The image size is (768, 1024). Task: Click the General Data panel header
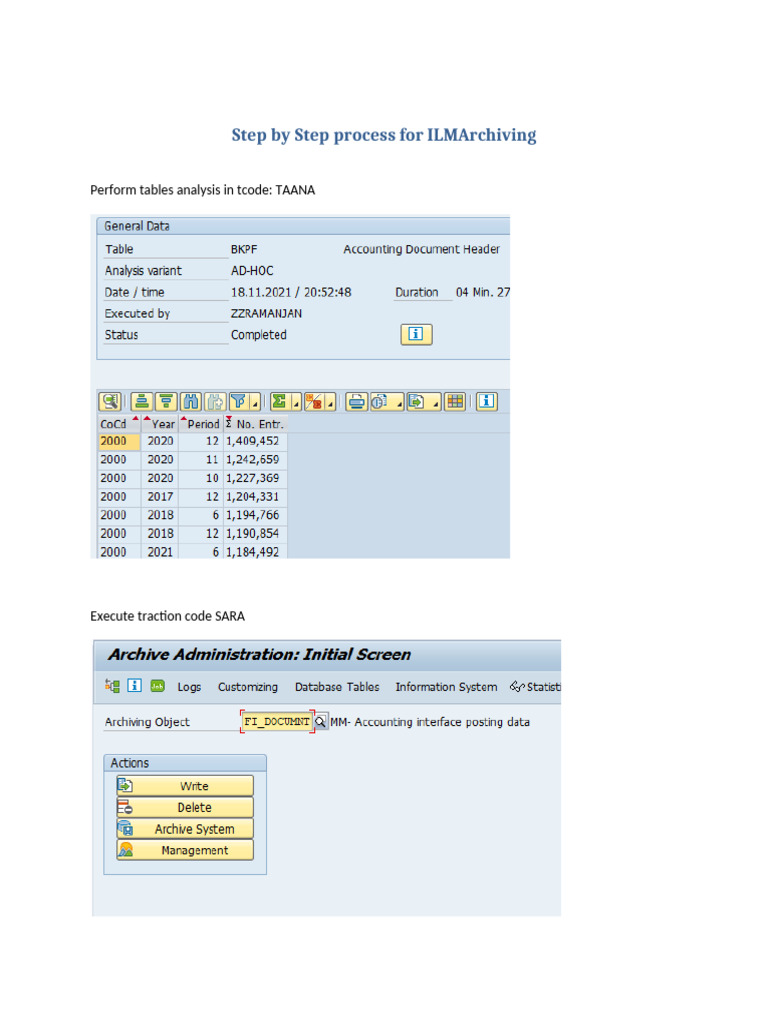pos(303,226)
